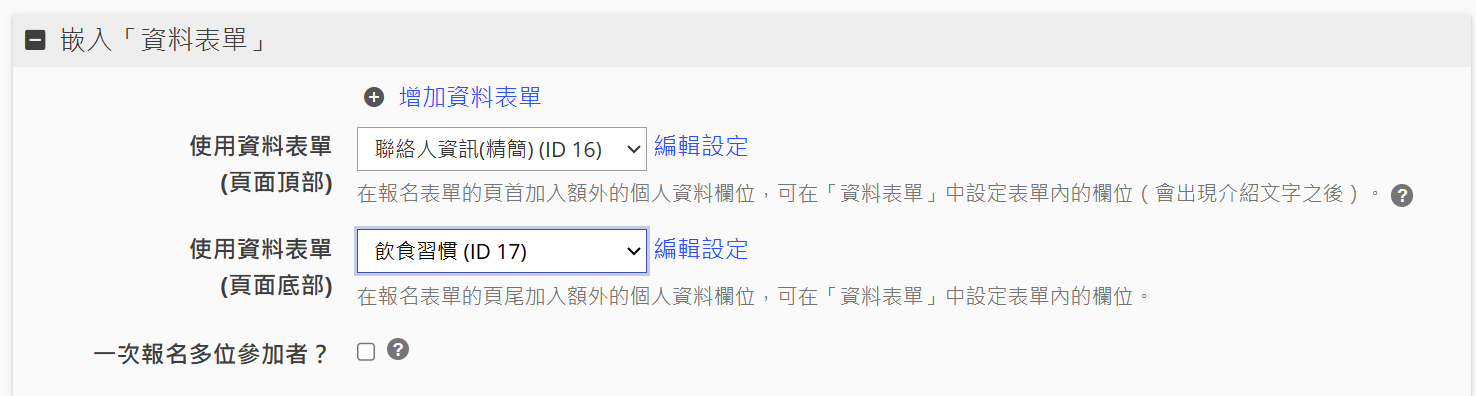
Task: Click description text starting 在報名表單的頁首加入
Action: click(870, 194)
